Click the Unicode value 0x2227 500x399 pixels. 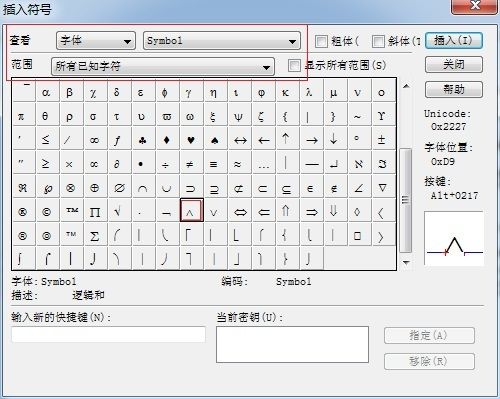point(448,127)
